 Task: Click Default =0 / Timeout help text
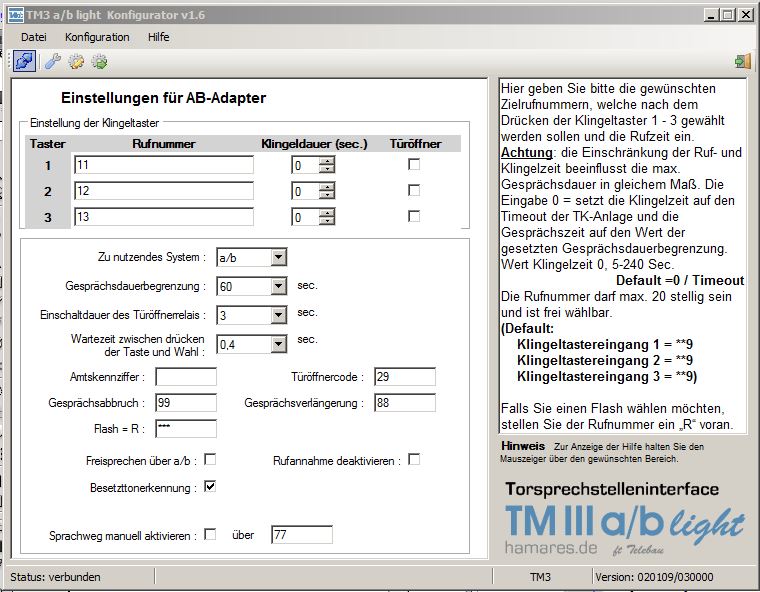coord(680,280)
